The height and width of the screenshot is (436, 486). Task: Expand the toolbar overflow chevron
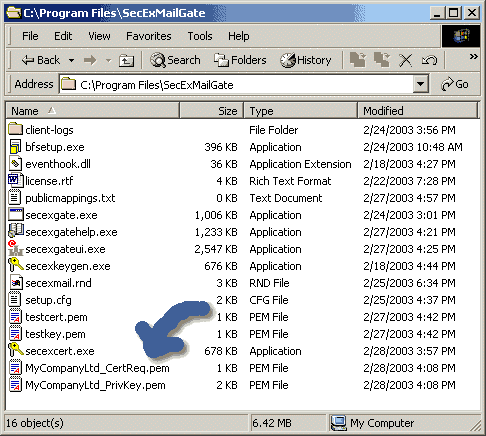(x=473, y=56)
